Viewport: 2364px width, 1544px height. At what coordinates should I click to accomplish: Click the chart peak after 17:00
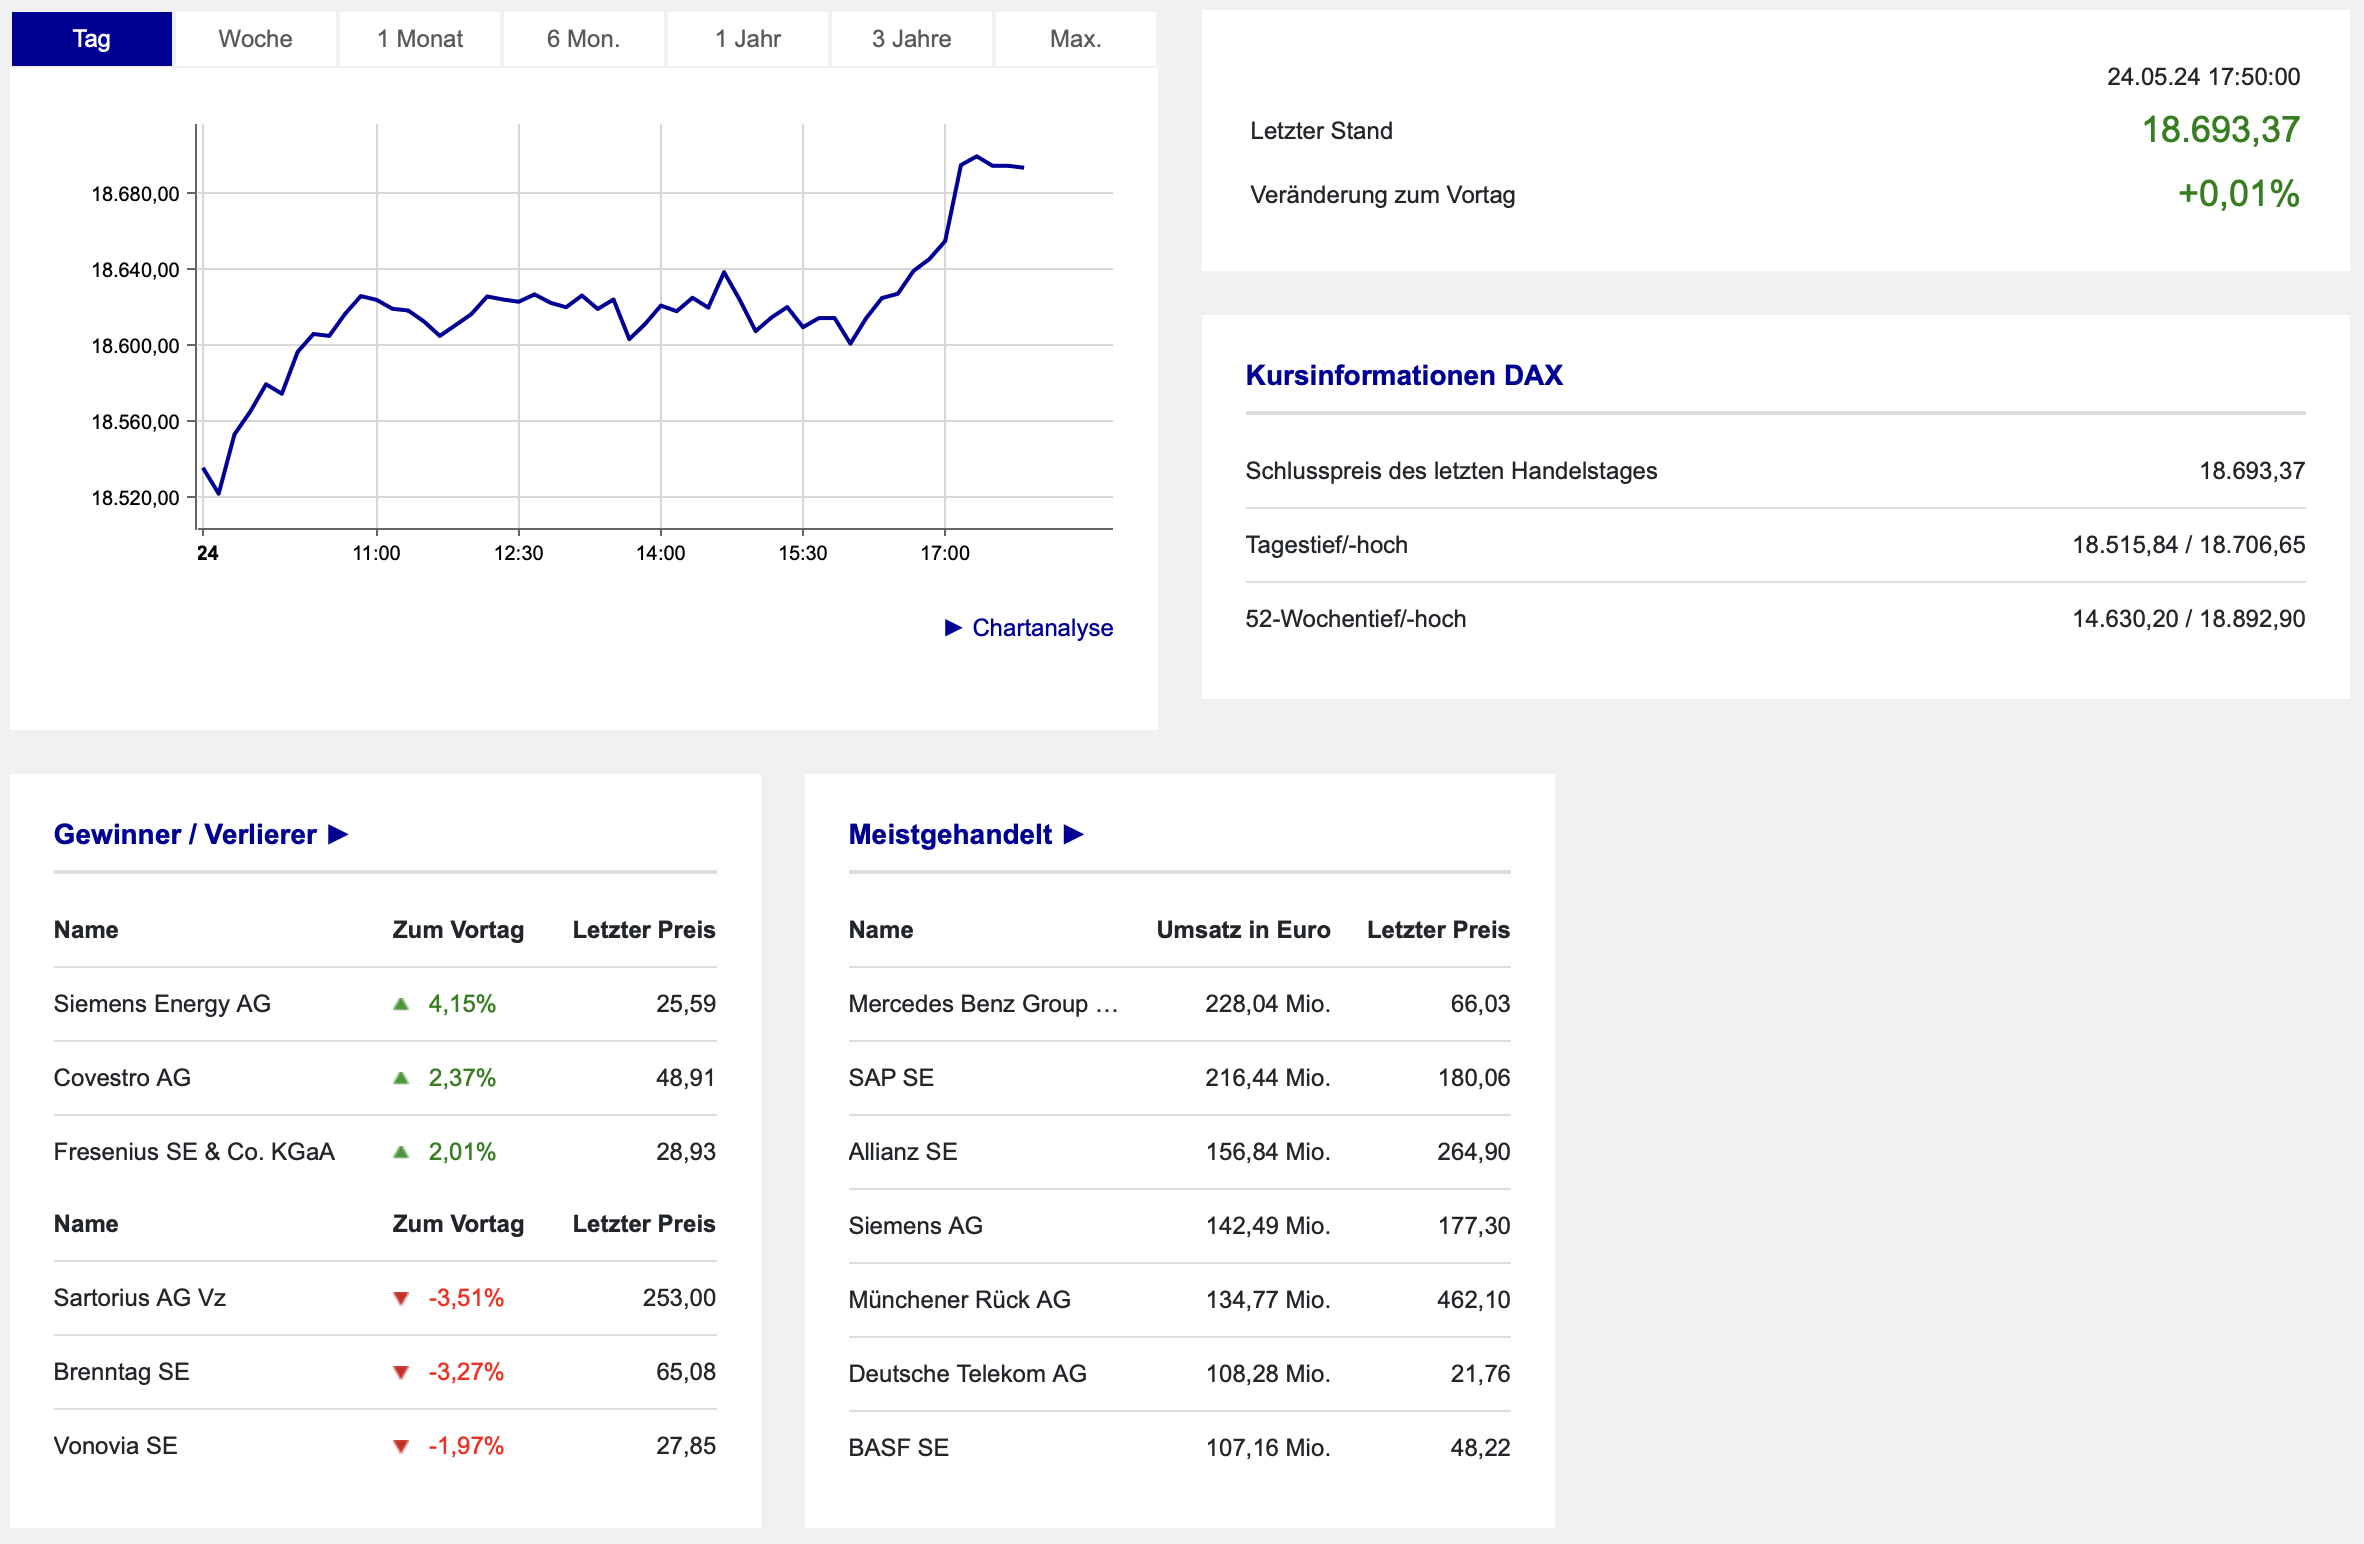point(977,157)
